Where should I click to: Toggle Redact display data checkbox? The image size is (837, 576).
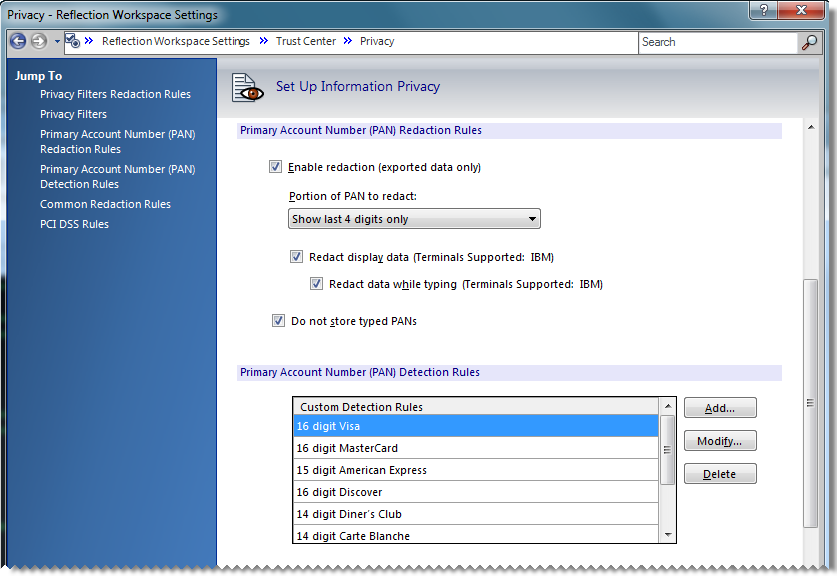coord(296,257)
